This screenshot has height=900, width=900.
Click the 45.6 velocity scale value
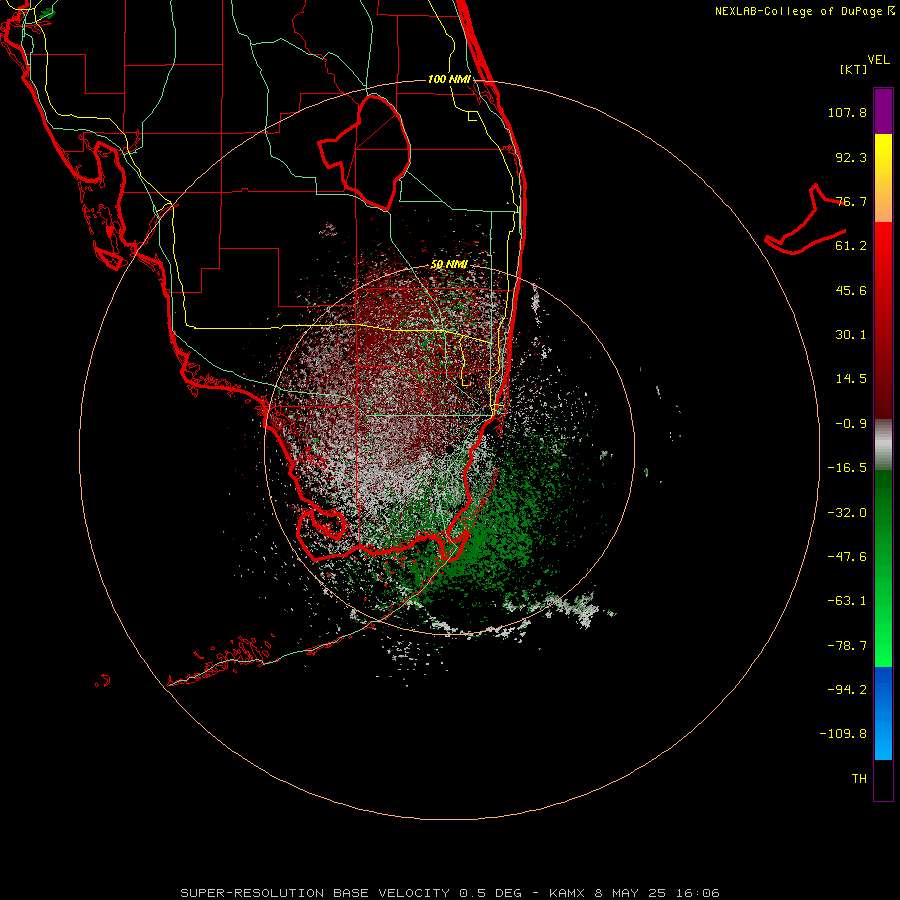851,290
